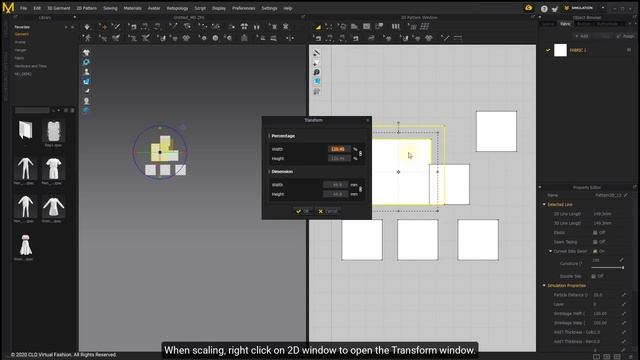Screen dimensions: 640x360
Task: Click the pop-out icon of Property Editor panel
Action: (x=634, y=187)
